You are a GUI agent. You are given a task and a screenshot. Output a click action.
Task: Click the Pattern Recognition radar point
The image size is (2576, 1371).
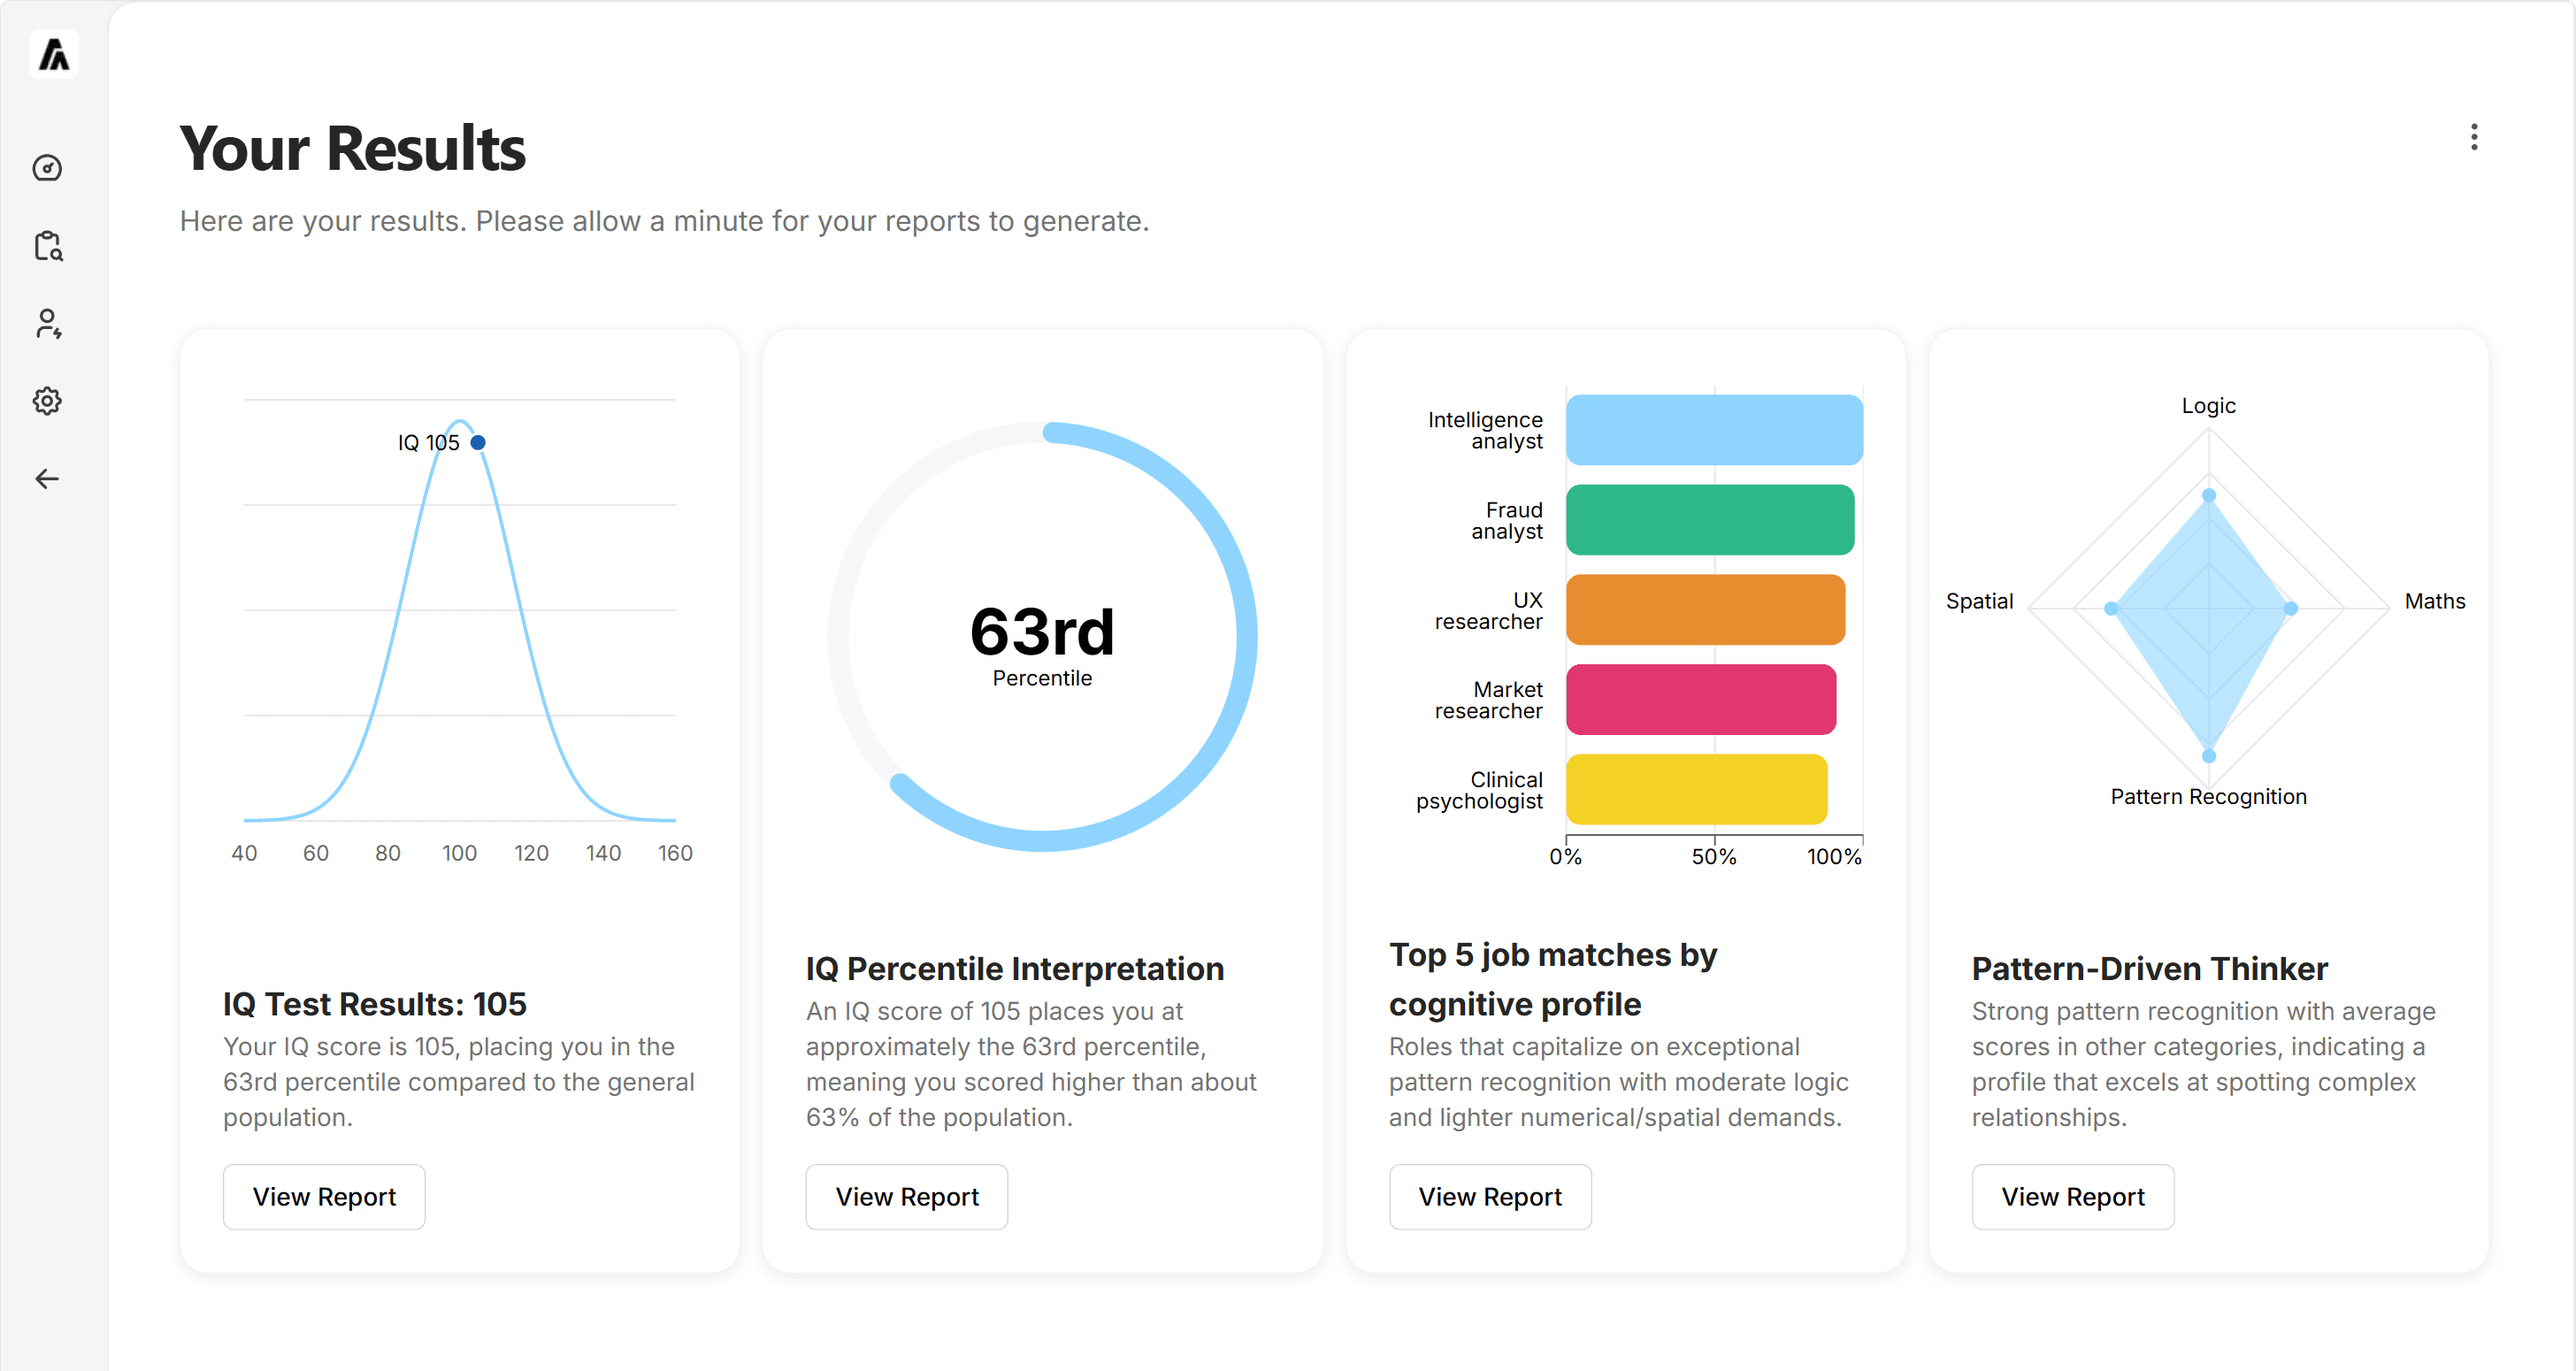[x=2209, y=756]
